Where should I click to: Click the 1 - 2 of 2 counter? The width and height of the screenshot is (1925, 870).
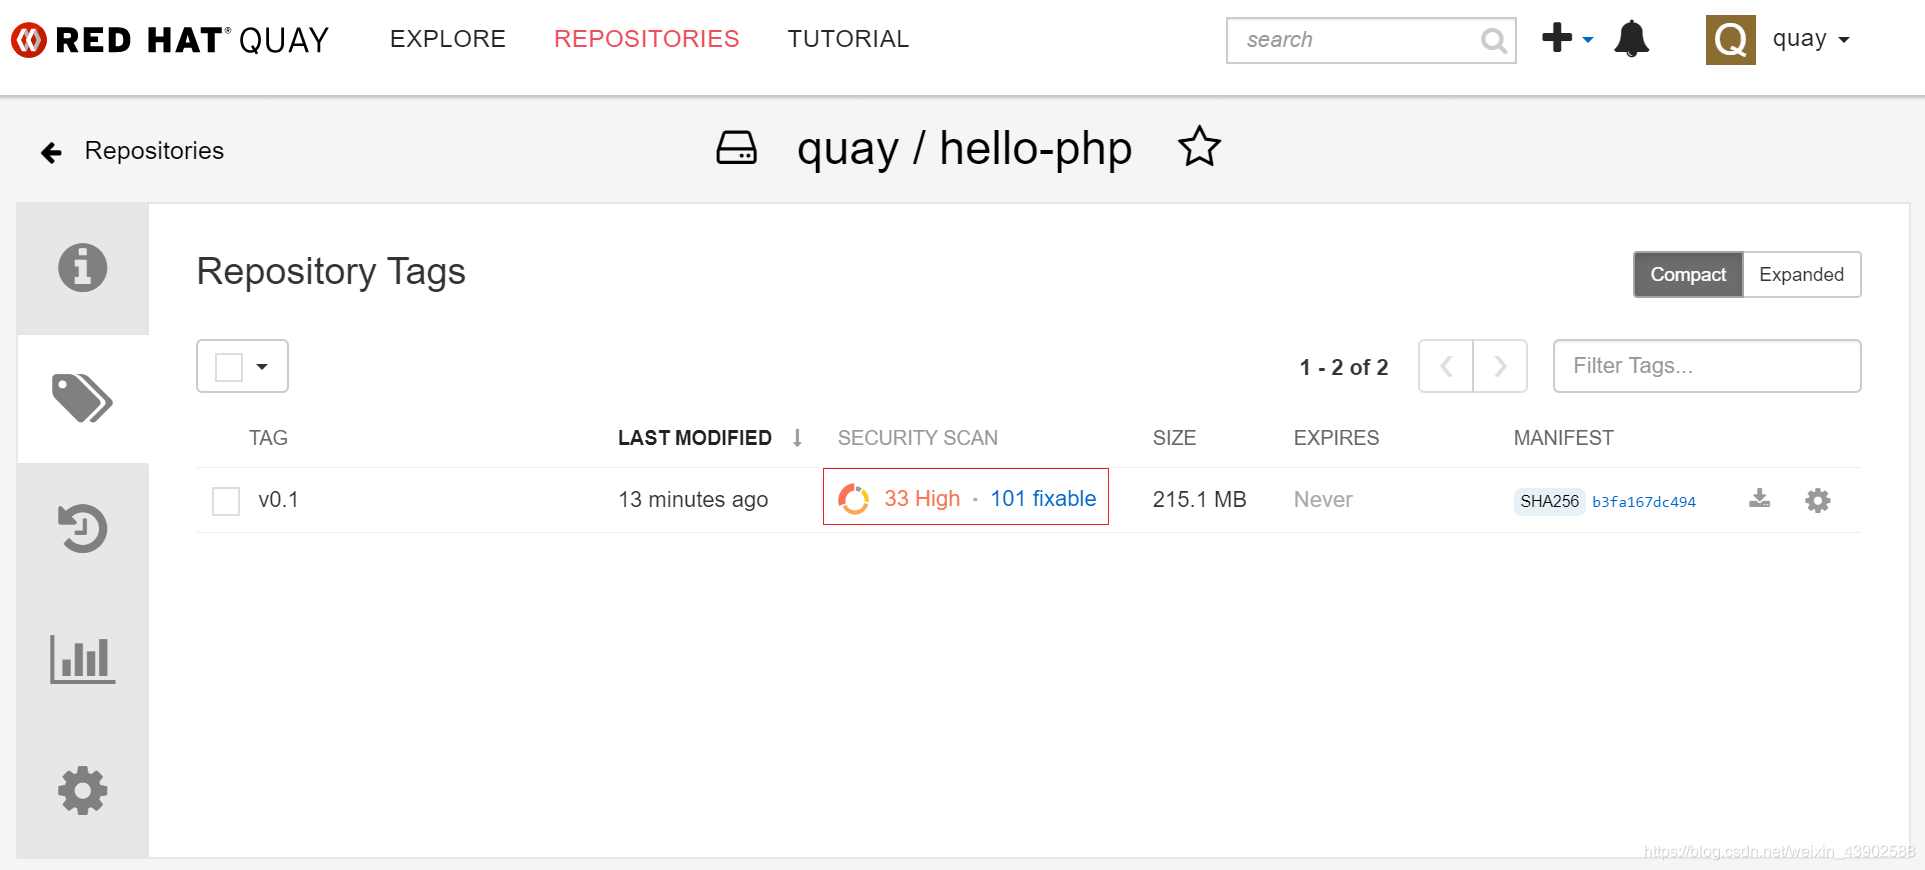(1344, 368)
